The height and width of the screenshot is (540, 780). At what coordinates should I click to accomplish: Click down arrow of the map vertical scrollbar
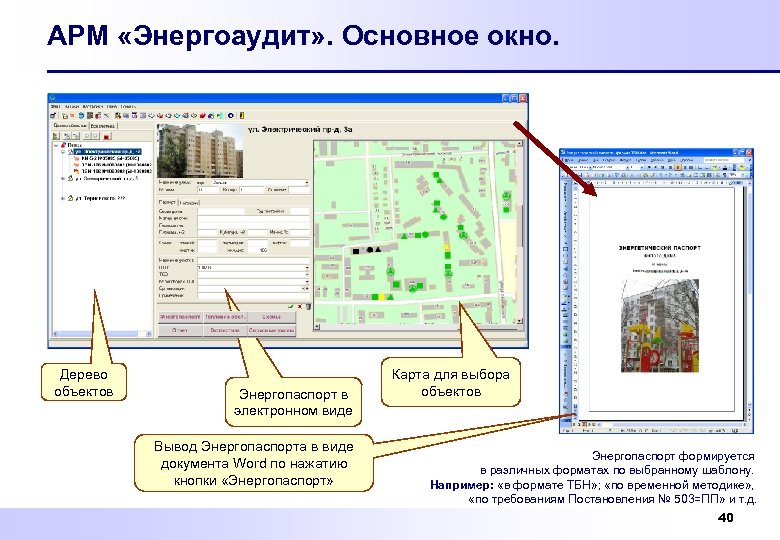coord(520,321)
